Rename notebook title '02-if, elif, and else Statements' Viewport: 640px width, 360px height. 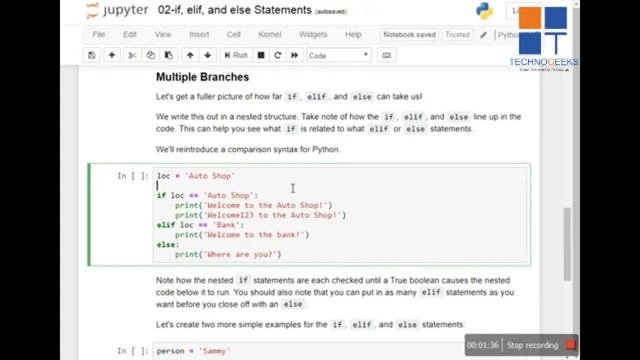point(235,10)
